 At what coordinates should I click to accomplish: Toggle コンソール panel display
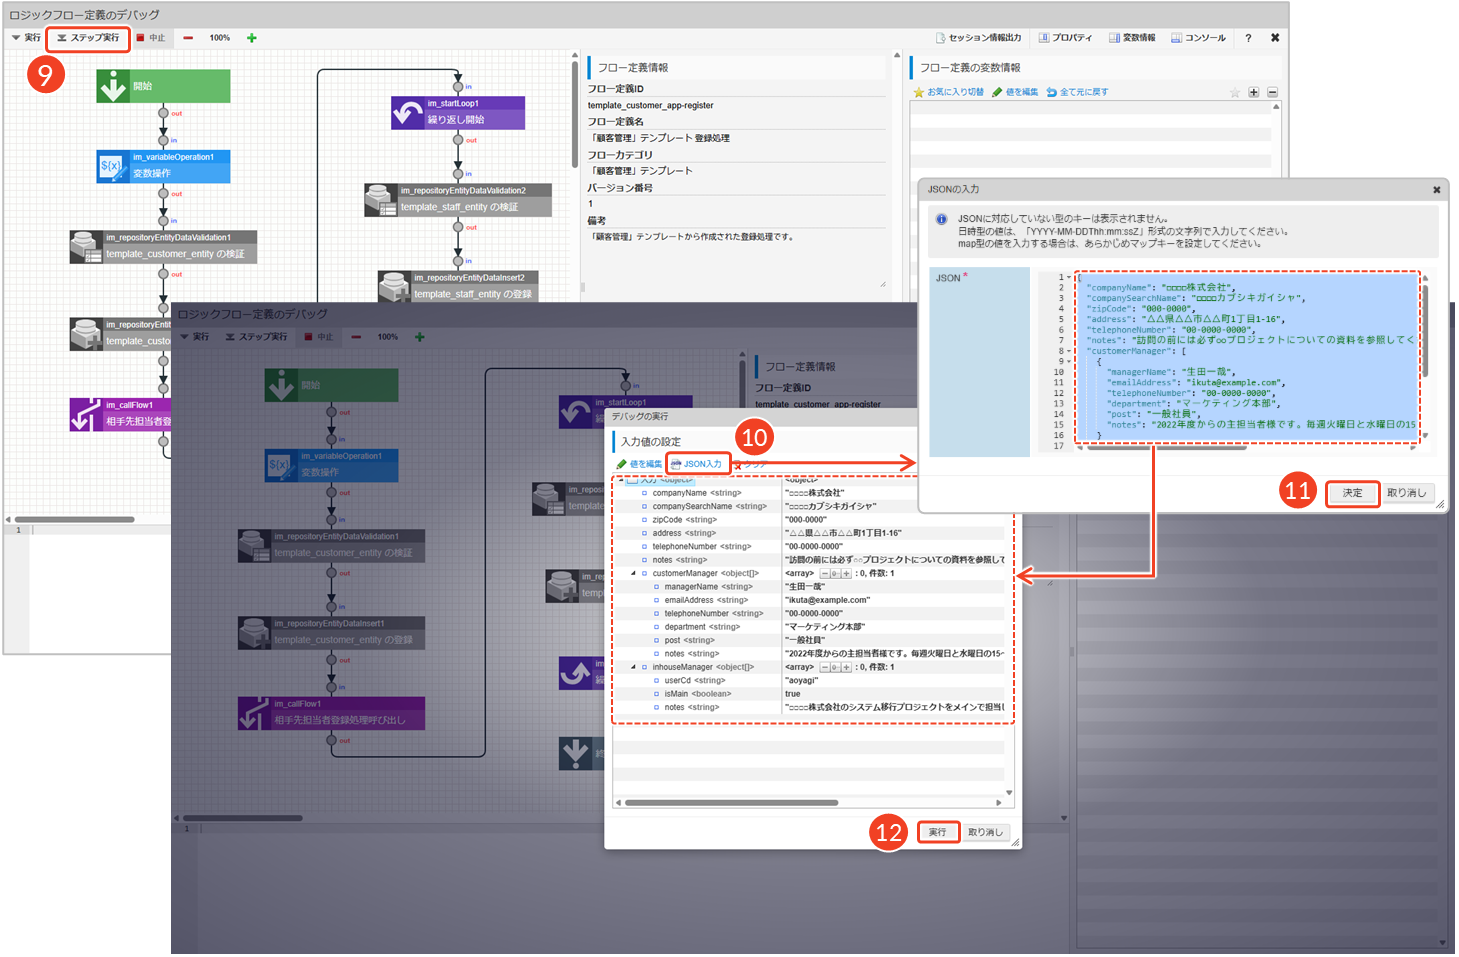1198,38
